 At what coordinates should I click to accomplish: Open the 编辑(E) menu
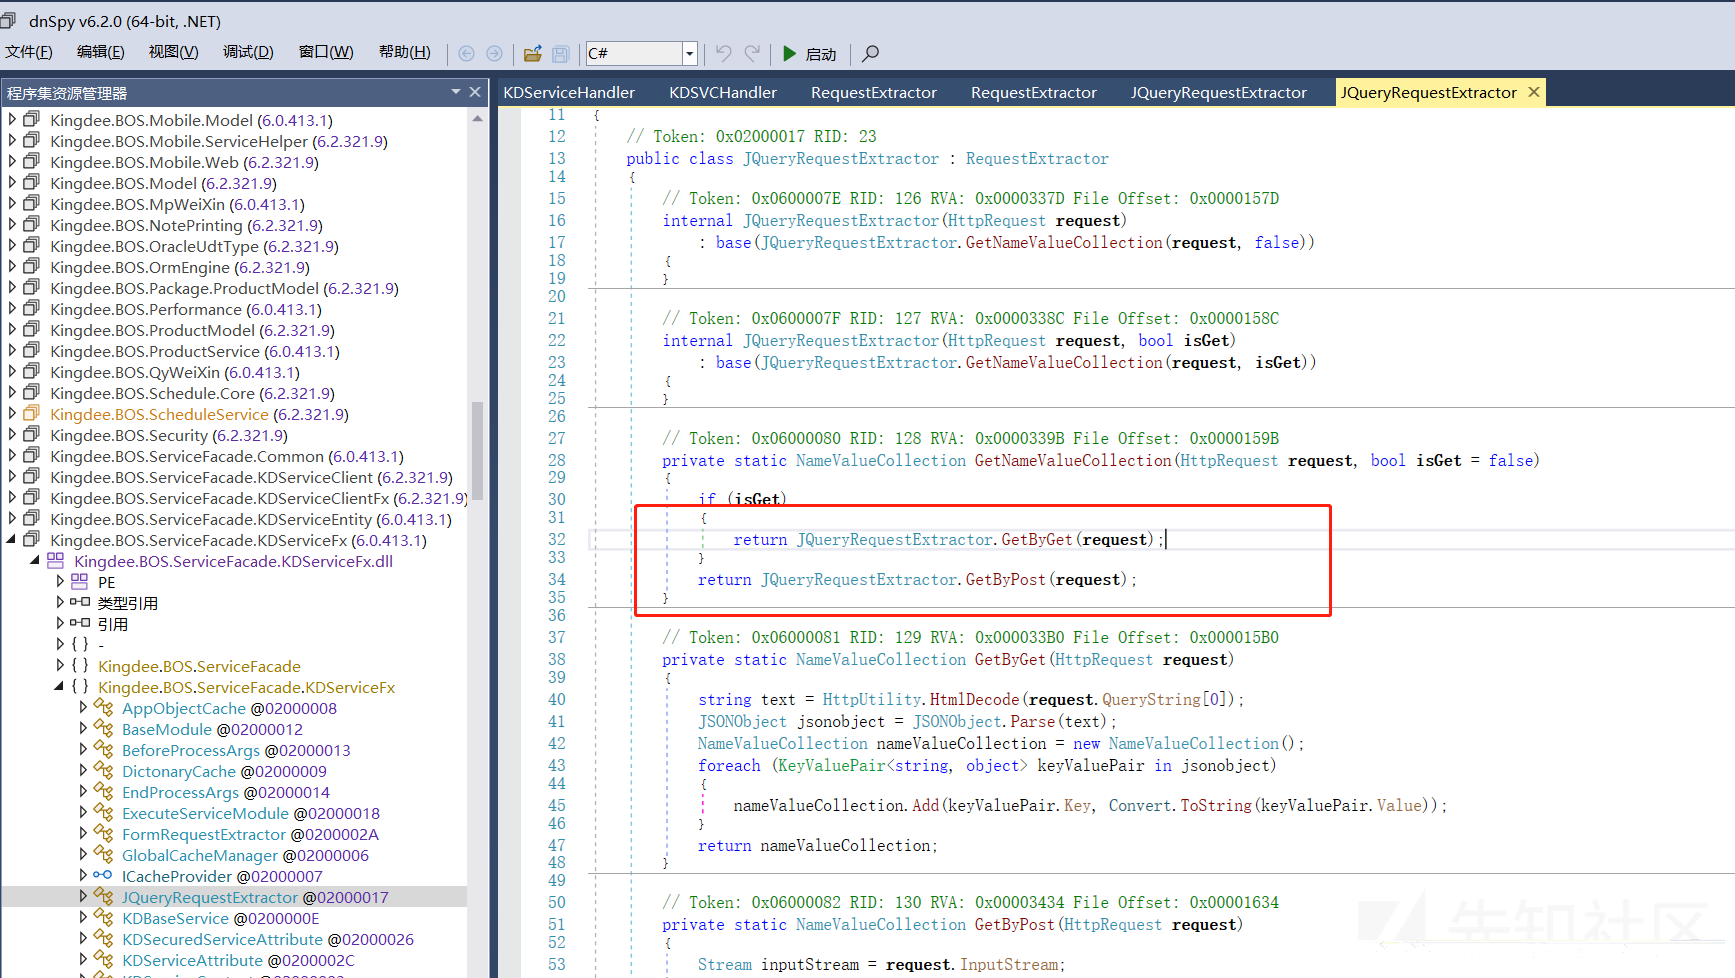tap(101, 52)
